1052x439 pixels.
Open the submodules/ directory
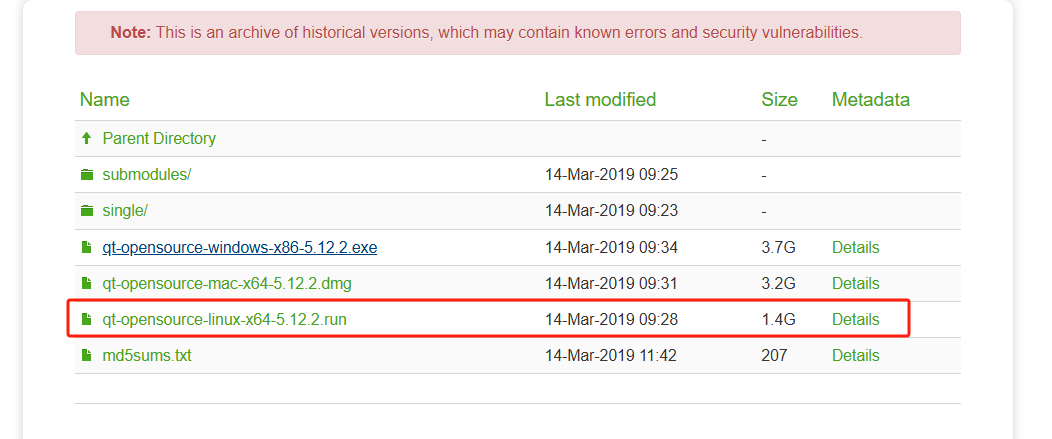point(146,175)
